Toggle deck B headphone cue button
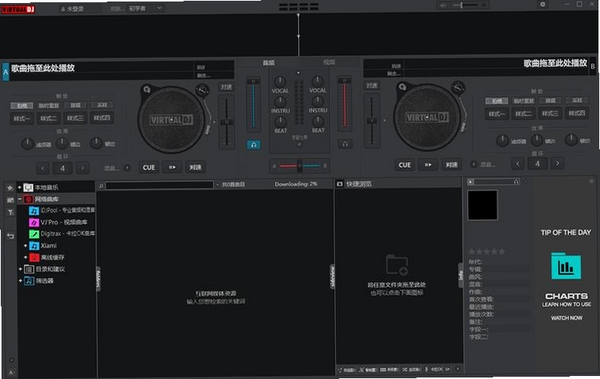 (x=345, y=144)
